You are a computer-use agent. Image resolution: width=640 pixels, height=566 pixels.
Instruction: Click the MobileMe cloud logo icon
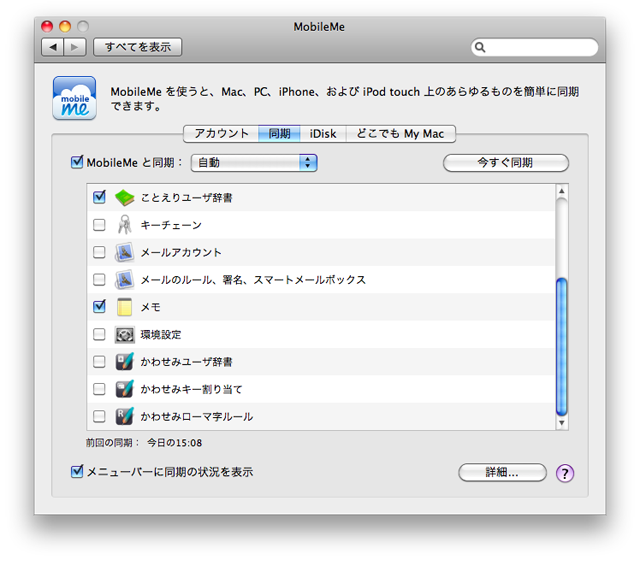click(x=74, y=98)
